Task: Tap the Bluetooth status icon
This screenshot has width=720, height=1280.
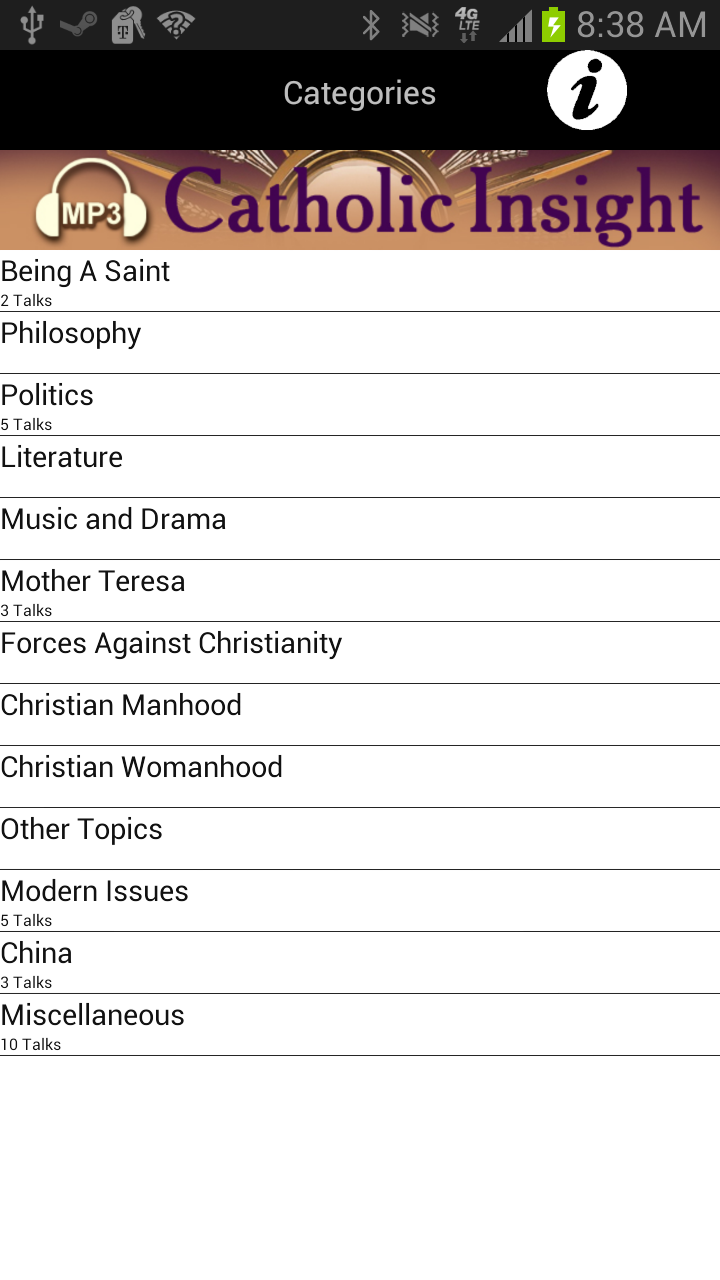Action: [x=371, y=25]
